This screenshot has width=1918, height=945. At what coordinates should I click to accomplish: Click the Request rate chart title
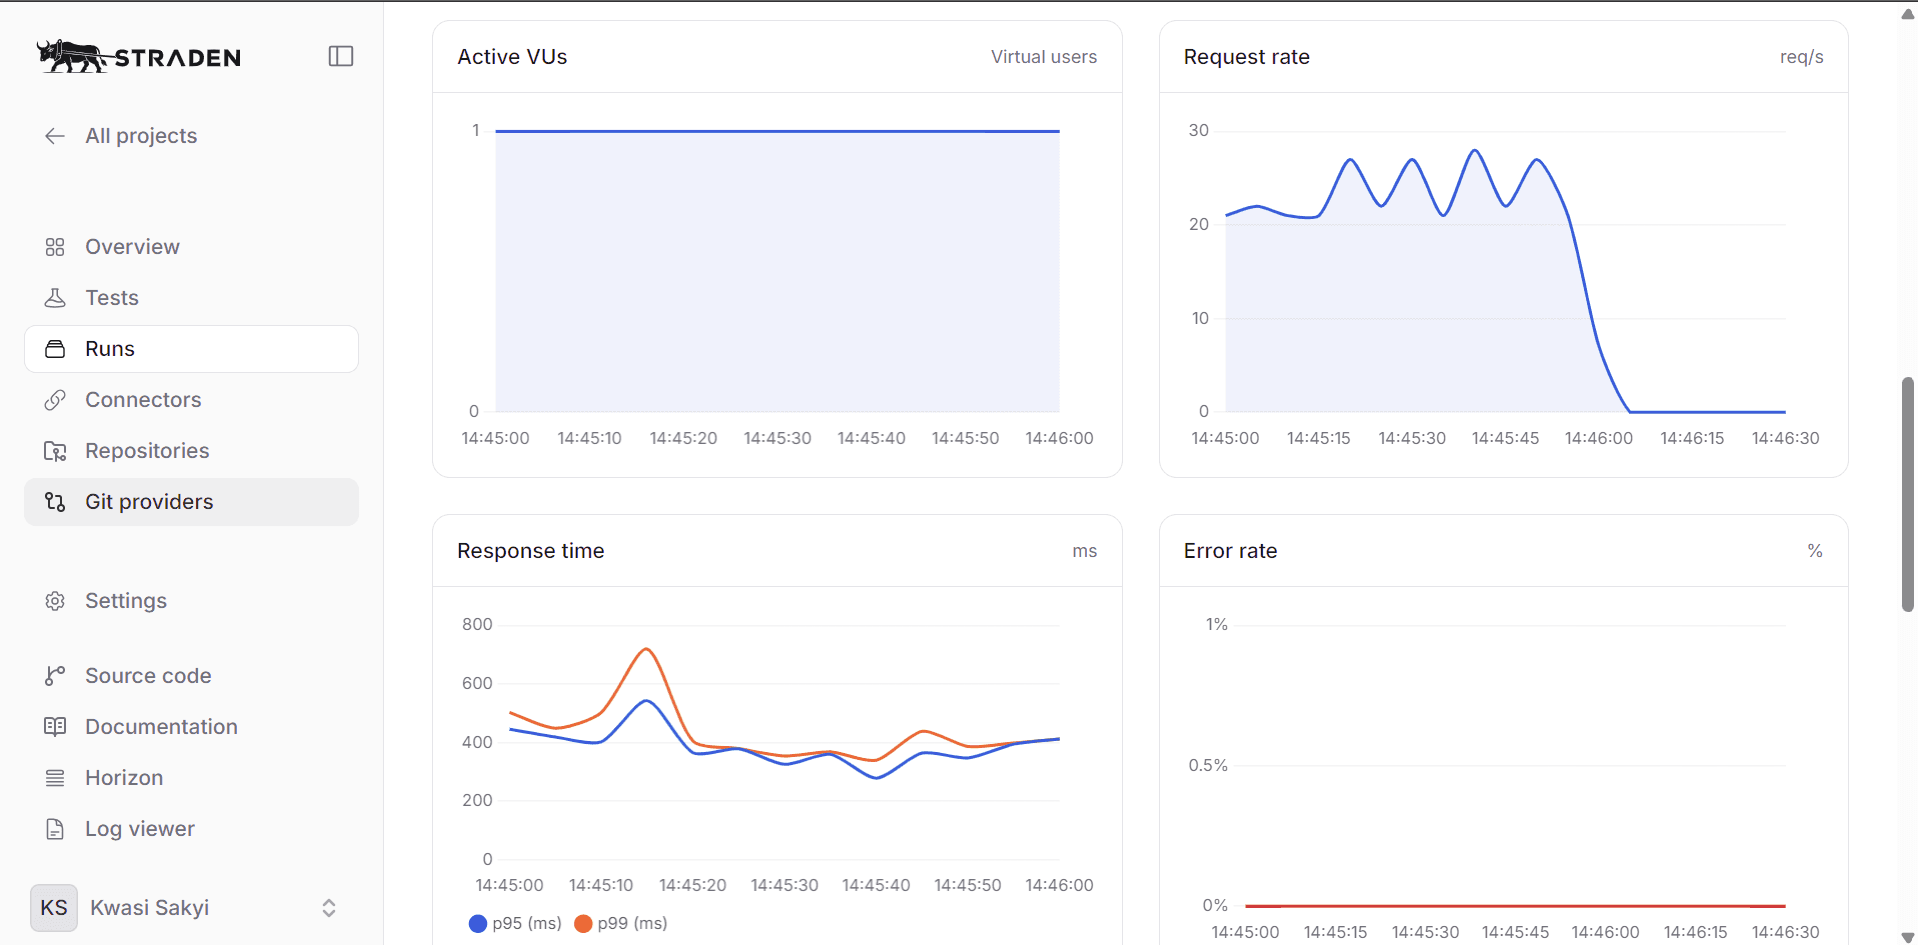[1246, 57]
